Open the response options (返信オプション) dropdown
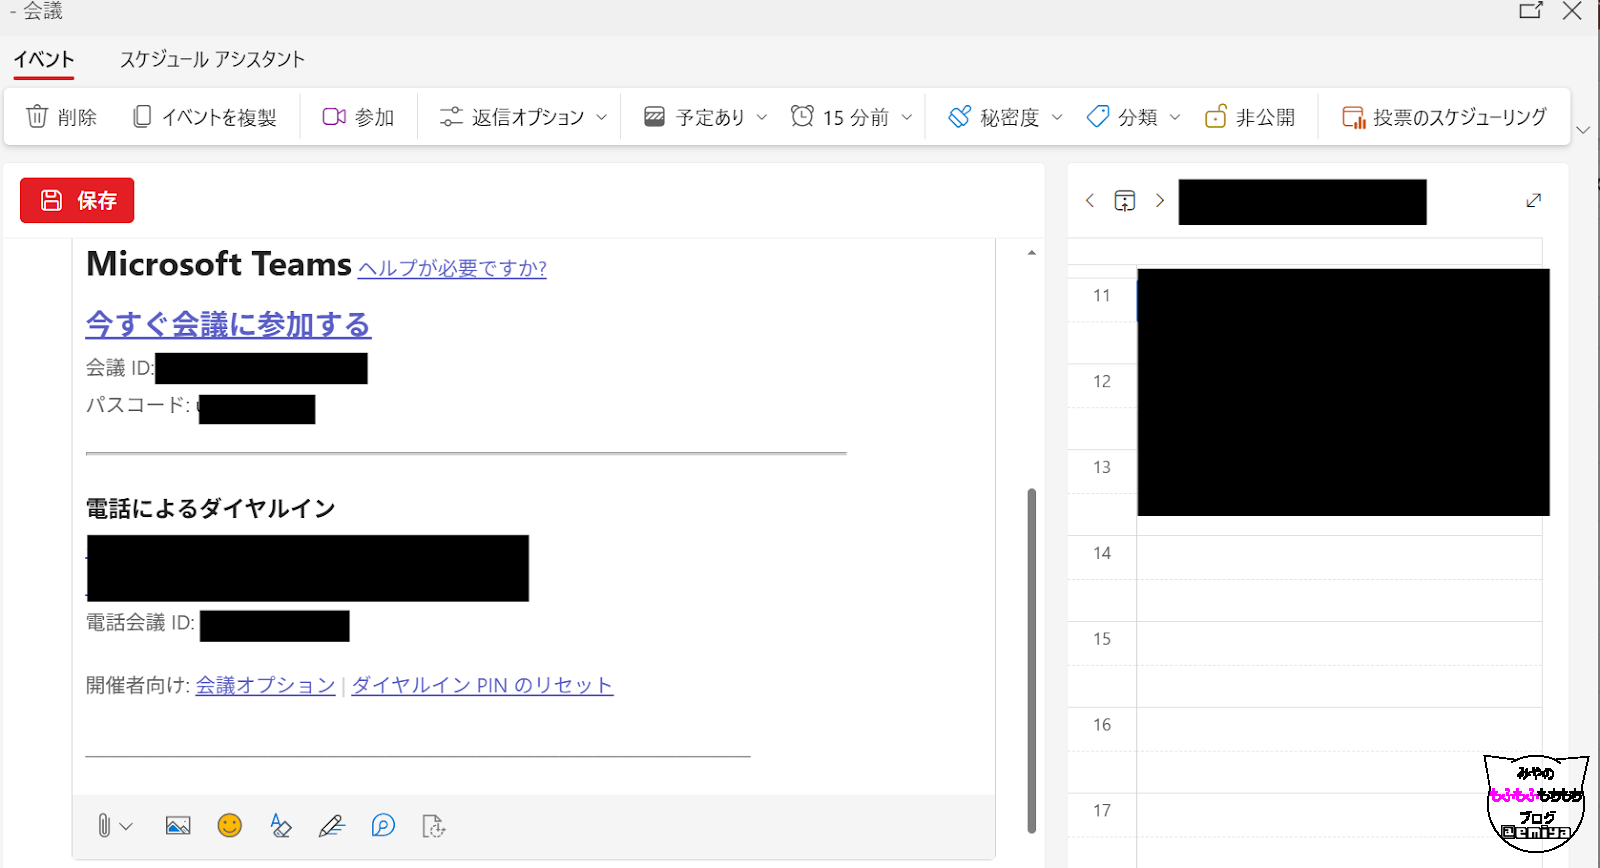The image size is (1600, 868). [x=523, y=117]
